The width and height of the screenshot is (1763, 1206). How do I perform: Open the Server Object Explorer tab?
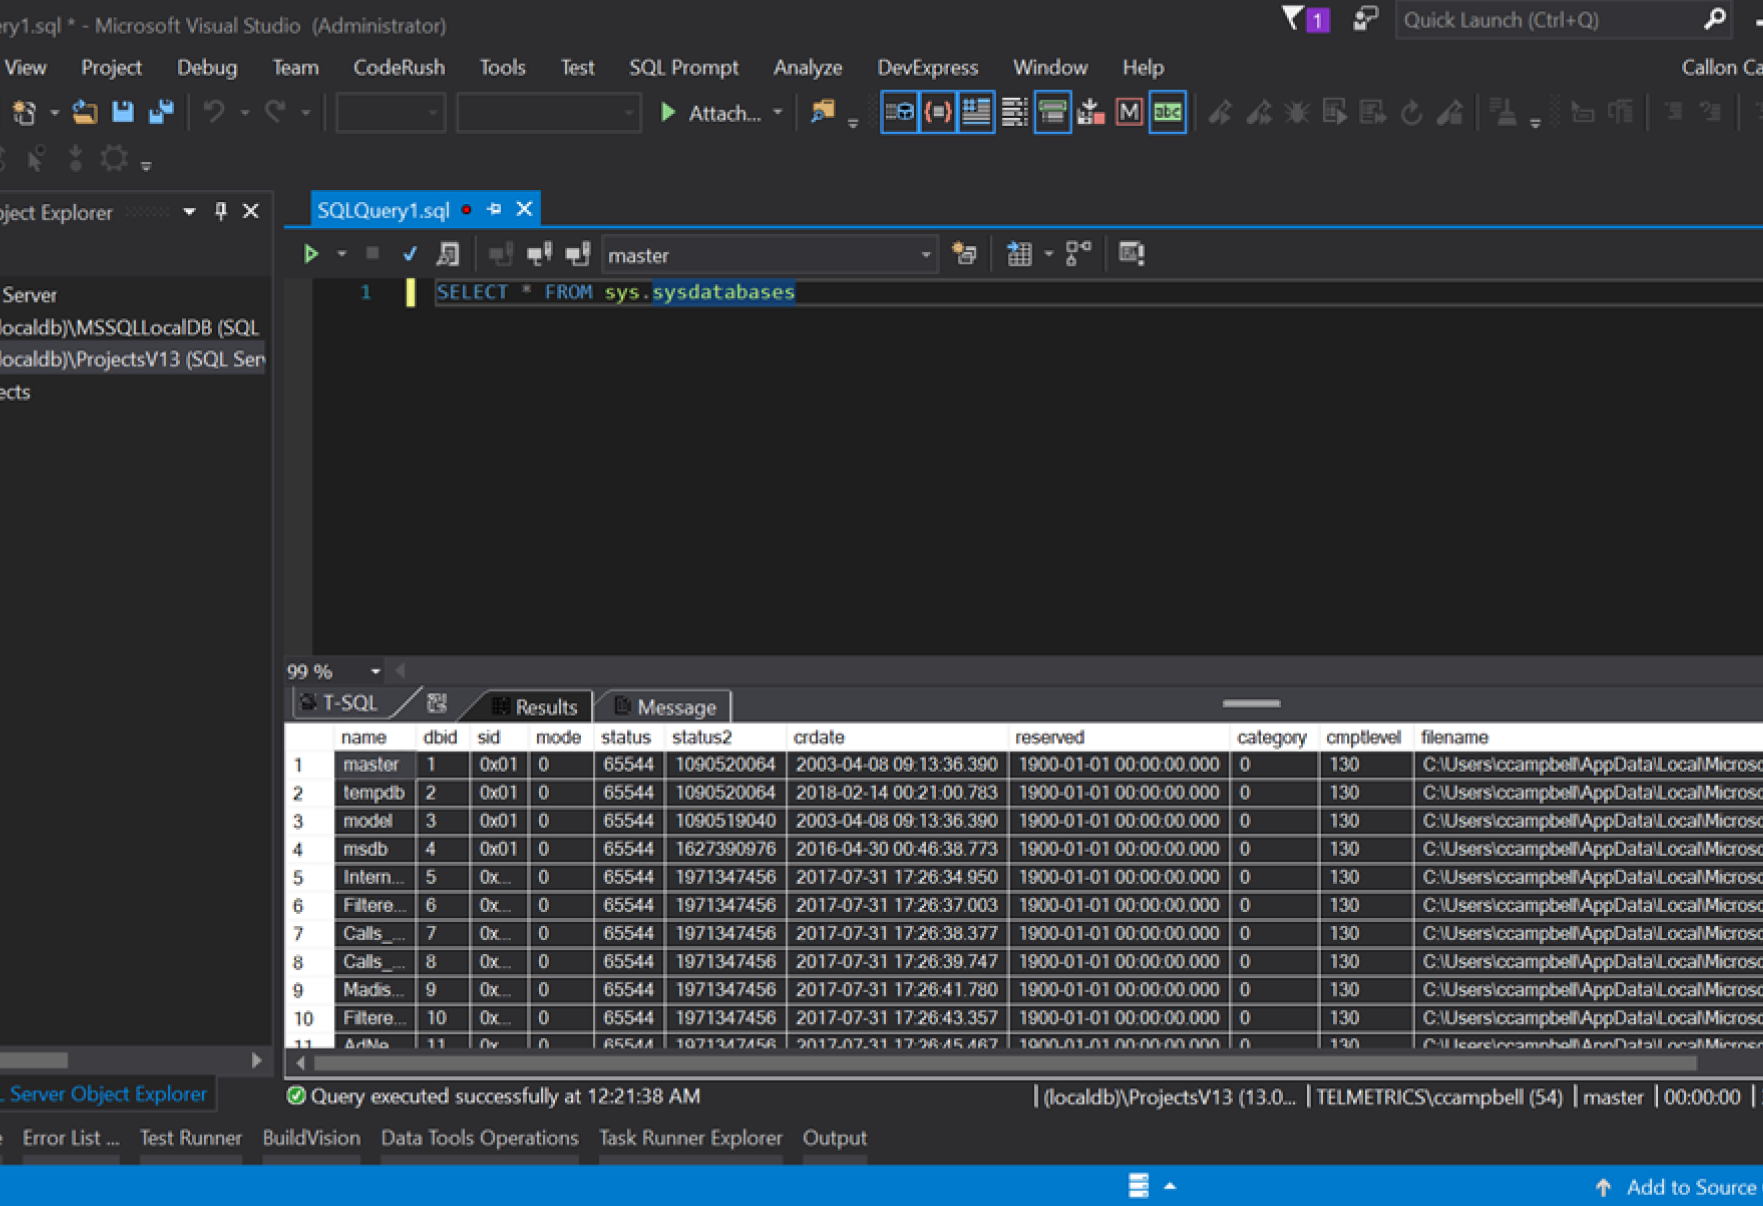pyautogui.click(x=108, y=1094)
